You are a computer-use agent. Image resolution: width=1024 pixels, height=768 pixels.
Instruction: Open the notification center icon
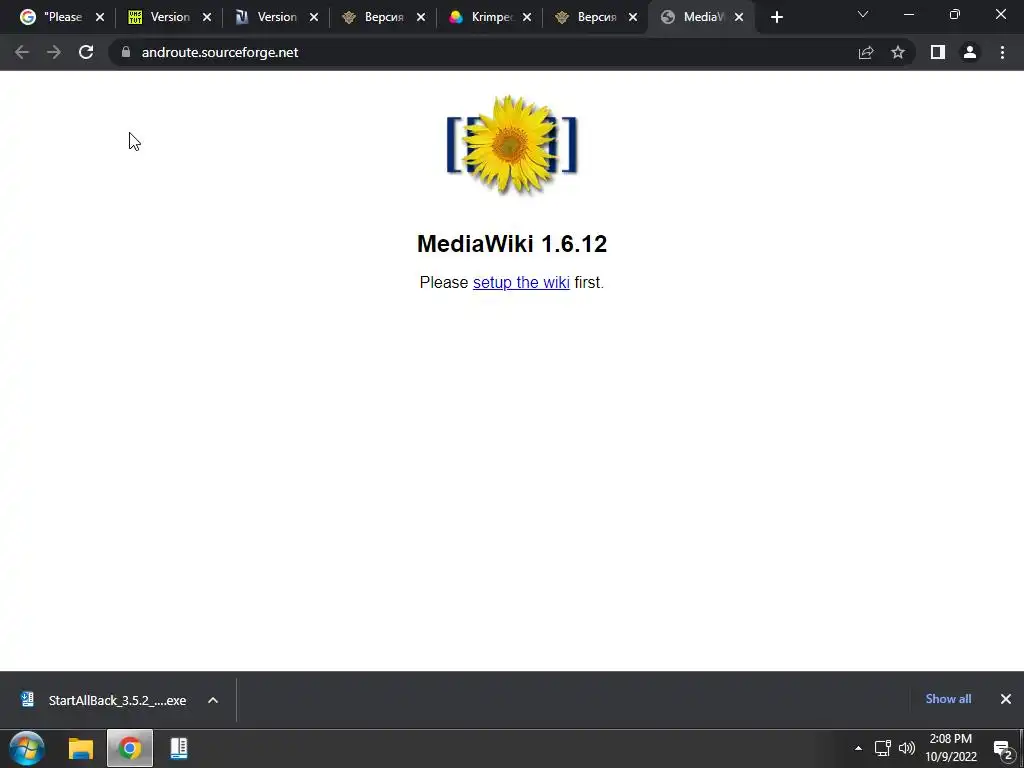click(x=1002, y=750)
